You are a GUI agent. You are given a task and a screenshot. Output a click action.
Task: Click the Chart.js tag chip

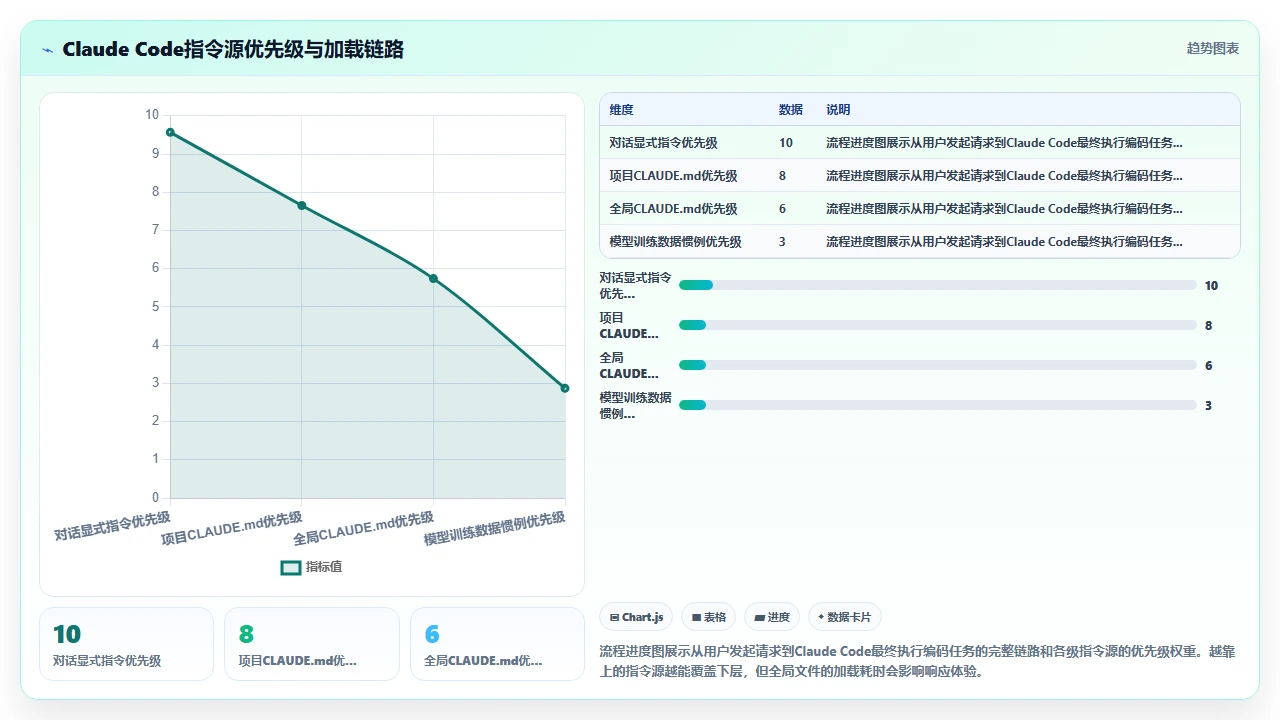coord(637,617)
